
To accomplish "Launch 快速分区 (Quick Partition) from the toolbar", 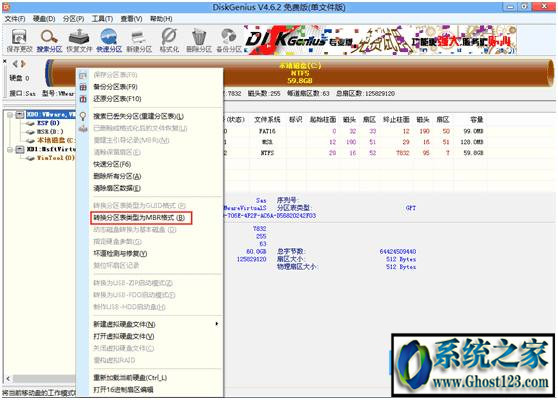I will [109, 40].
